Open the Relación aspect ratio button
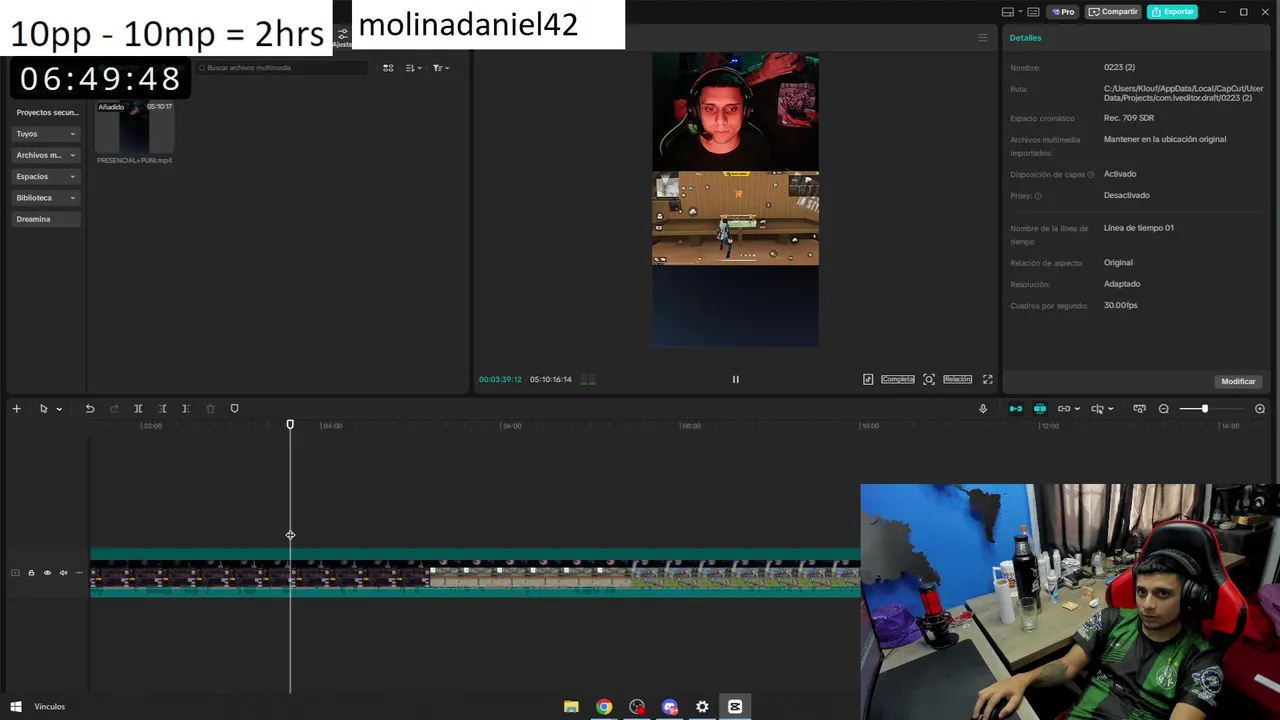 tap(957, 379)
